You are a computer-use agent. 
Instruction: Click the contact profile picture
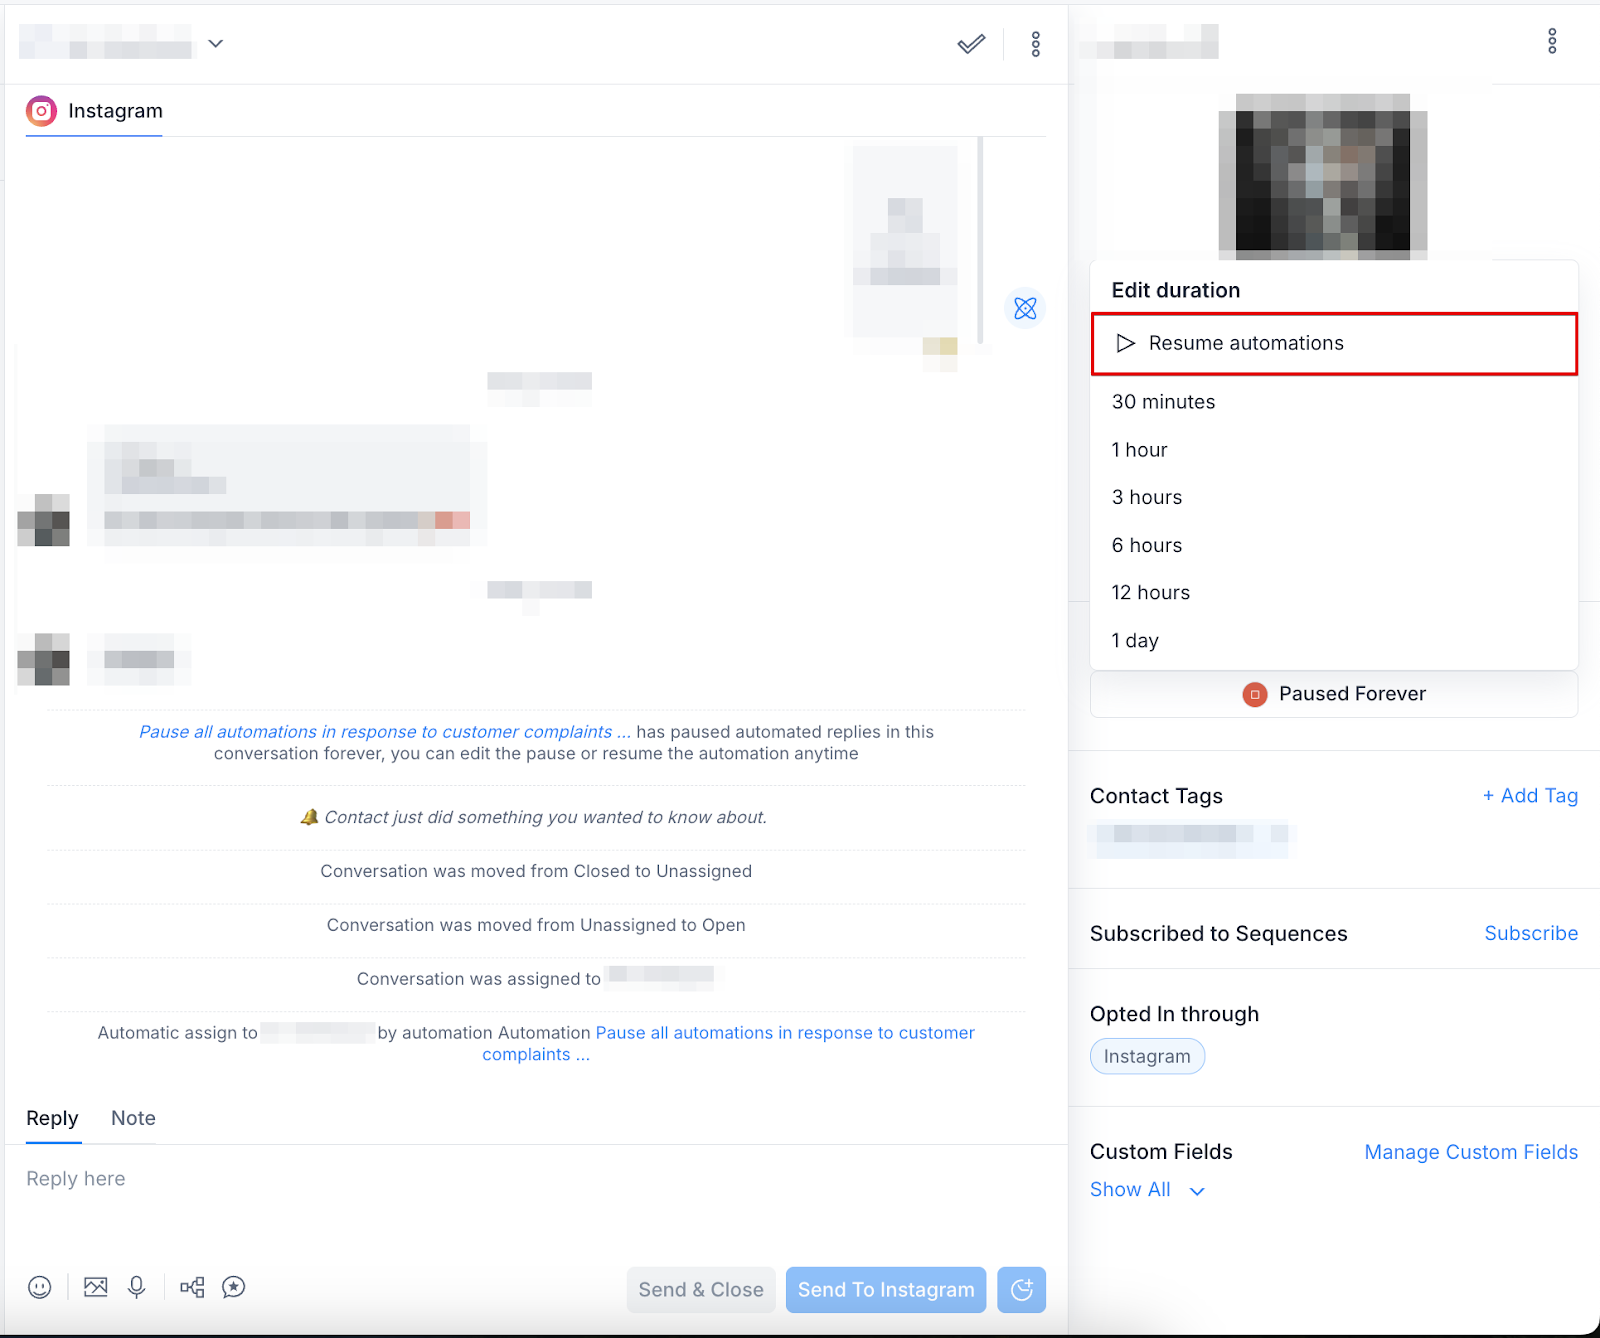pyautogui.click(x=1322, y=177)
